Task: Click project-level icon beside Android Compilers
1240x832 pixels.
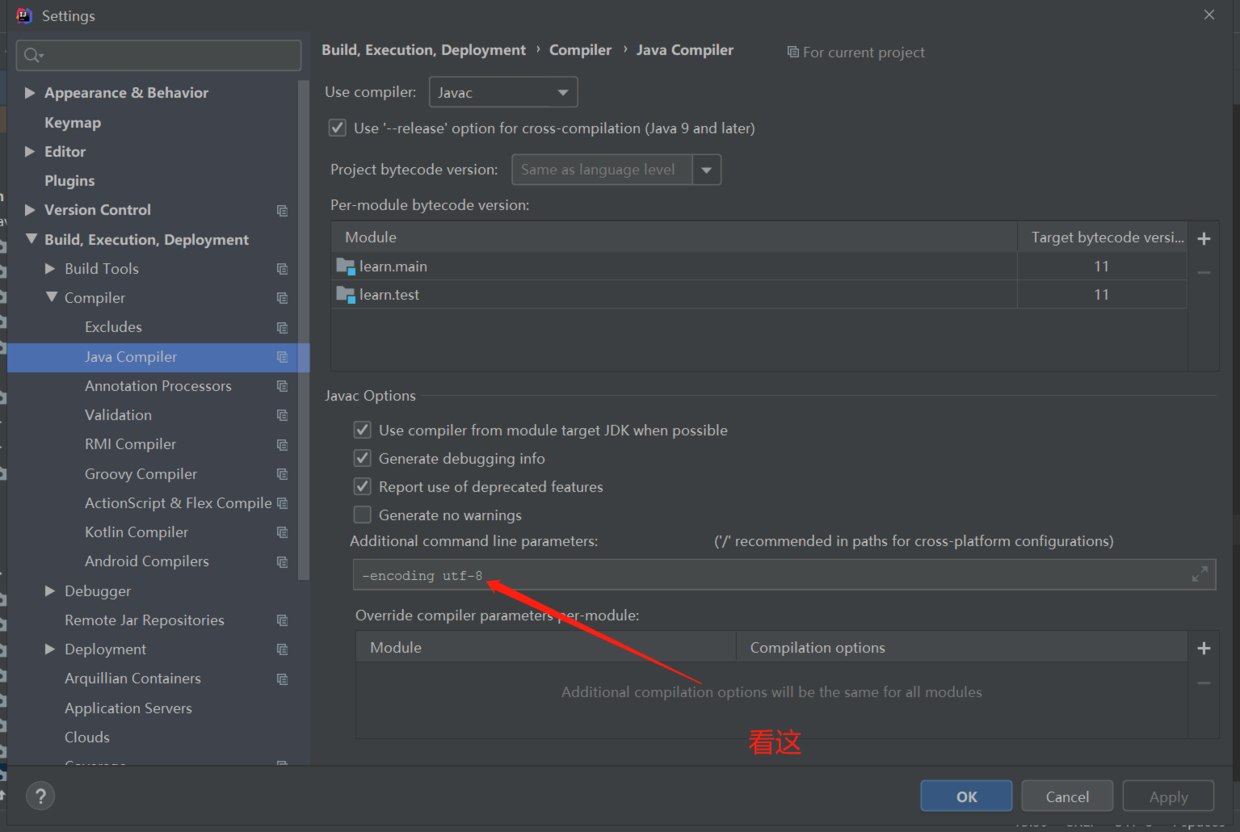Action: coord(282,561)
